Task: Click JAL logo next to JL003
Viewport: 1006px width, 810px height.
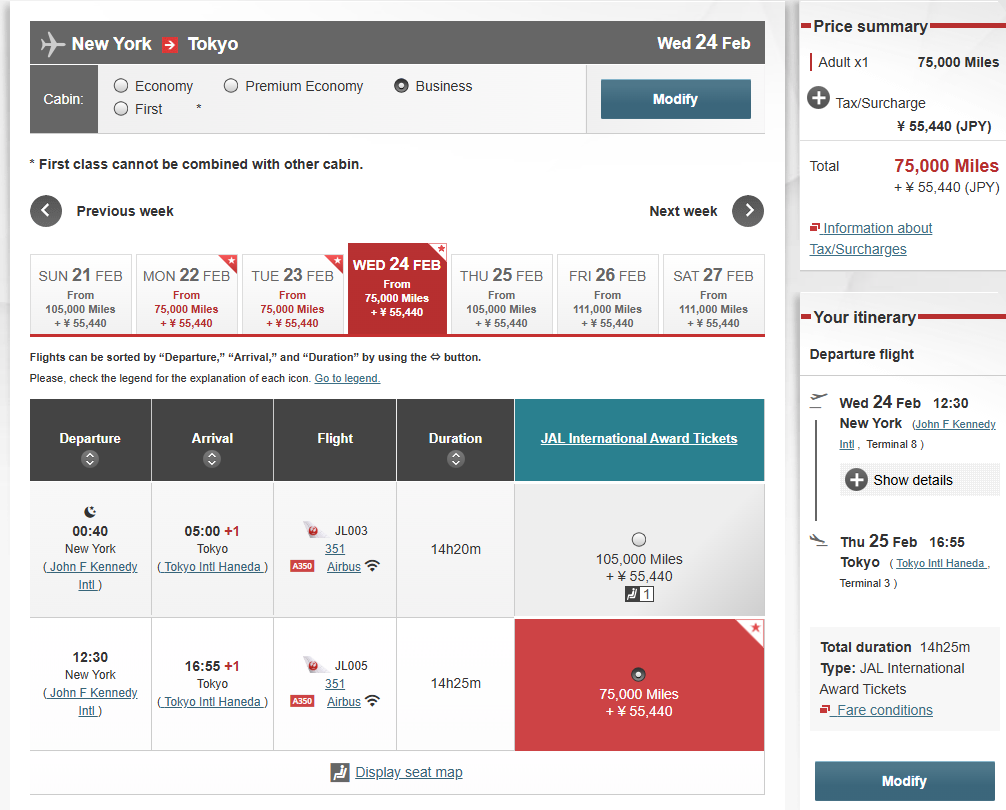Action: click(313, 530)
